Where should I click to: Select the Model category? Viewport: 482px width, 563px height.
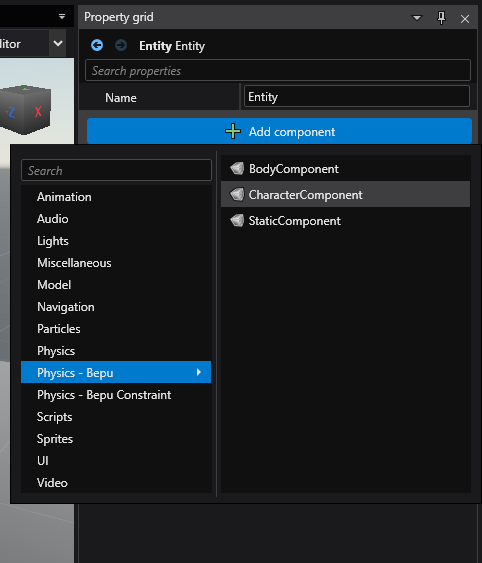[x=116, y=285]
